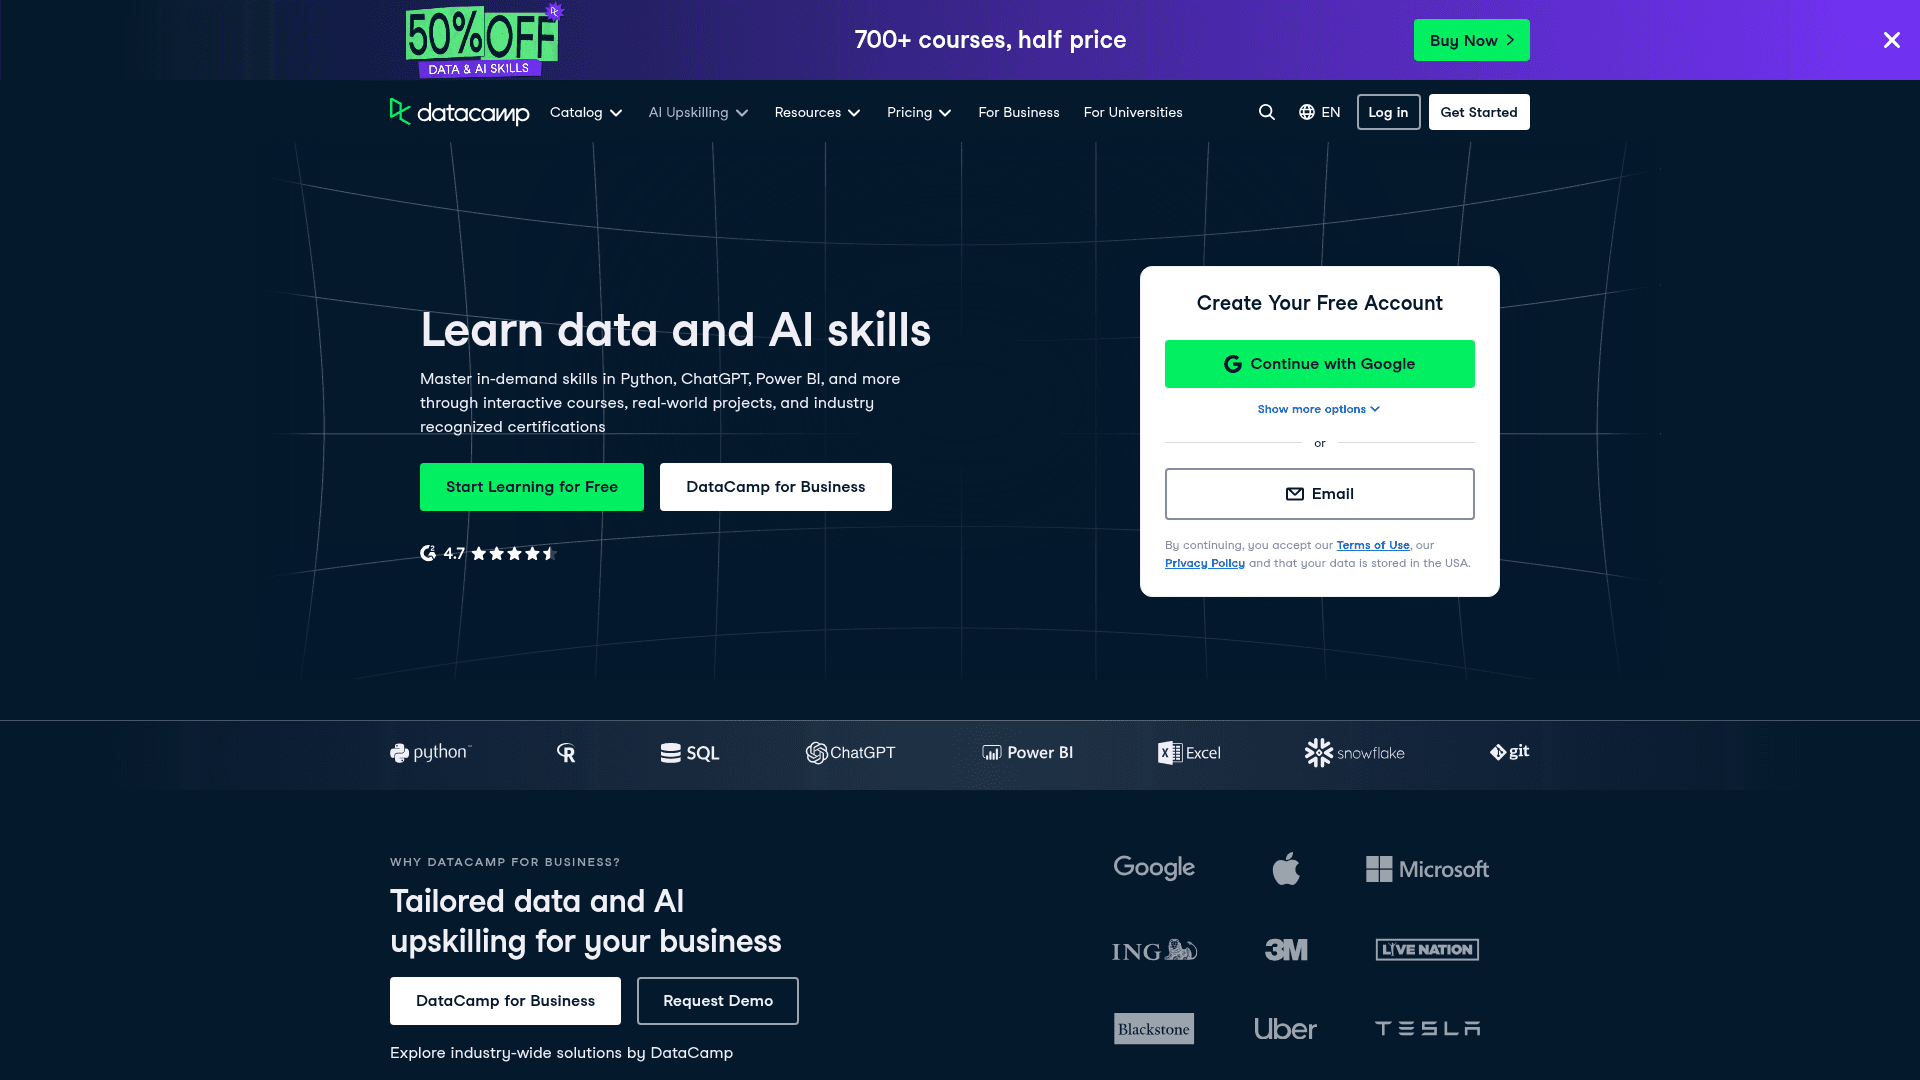
Task: Click the G2 rating logo icon
Action: (428, 553)
